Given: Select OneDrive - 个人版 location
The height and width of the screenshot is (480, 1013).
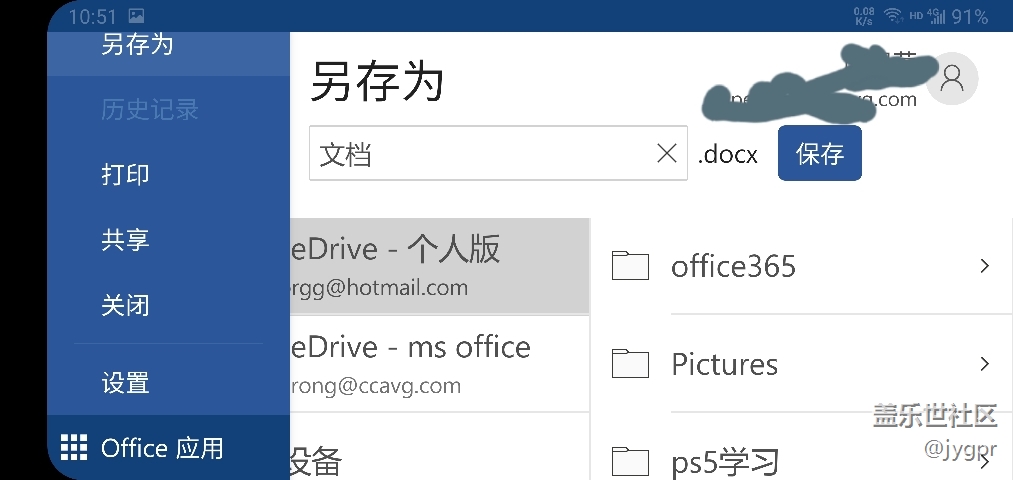Looking at the screenshot, I should click(x=440, y=266).
